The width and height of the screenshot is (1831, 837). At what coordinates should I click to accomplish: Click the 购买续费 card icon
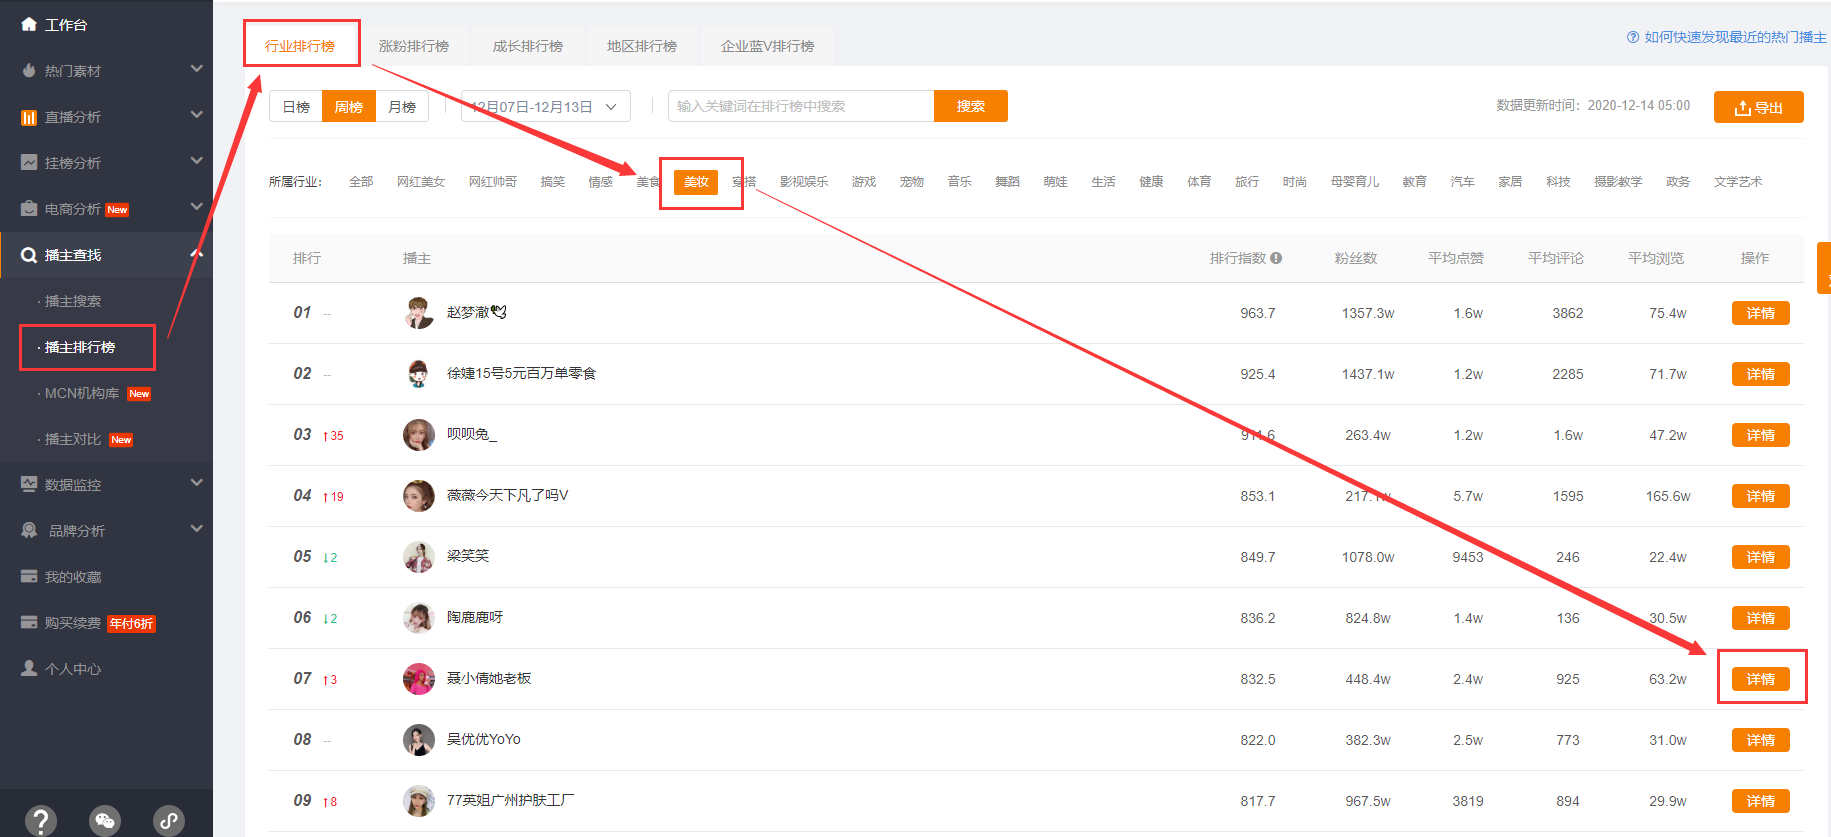click(x=29, y=622)
